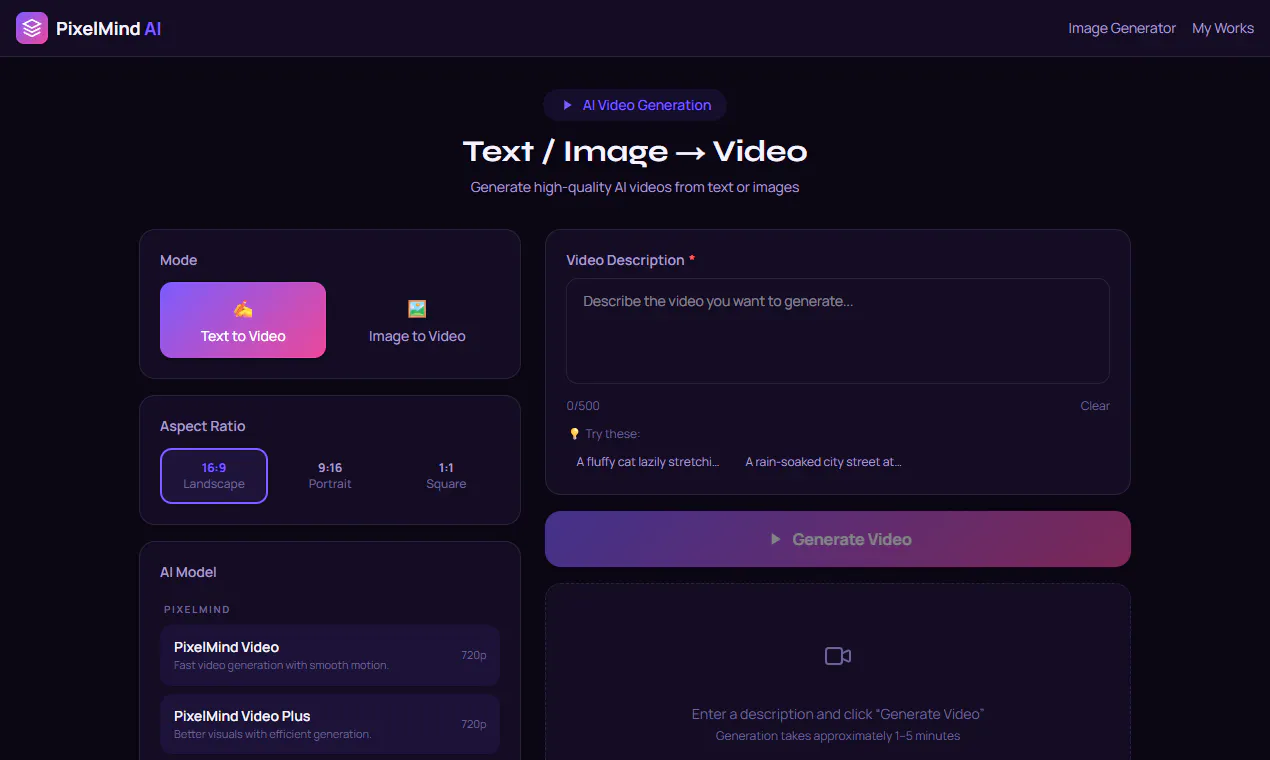The height and width of the screenshot is (760, 1270).
Task: Click the AI Model section label
Action: point(188,572)
